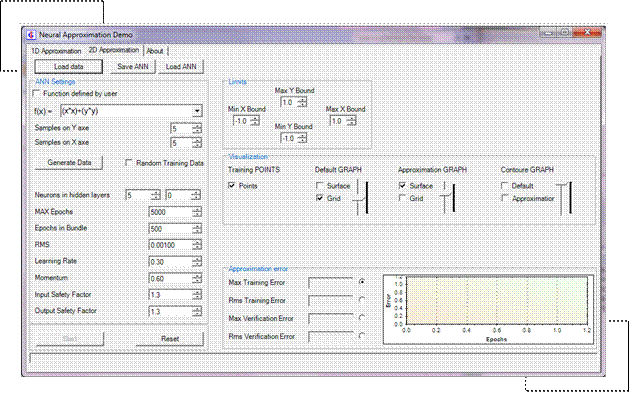Click the Samples on X axe spinner arrows
The image size is (630, 393).
pos(197,143)
